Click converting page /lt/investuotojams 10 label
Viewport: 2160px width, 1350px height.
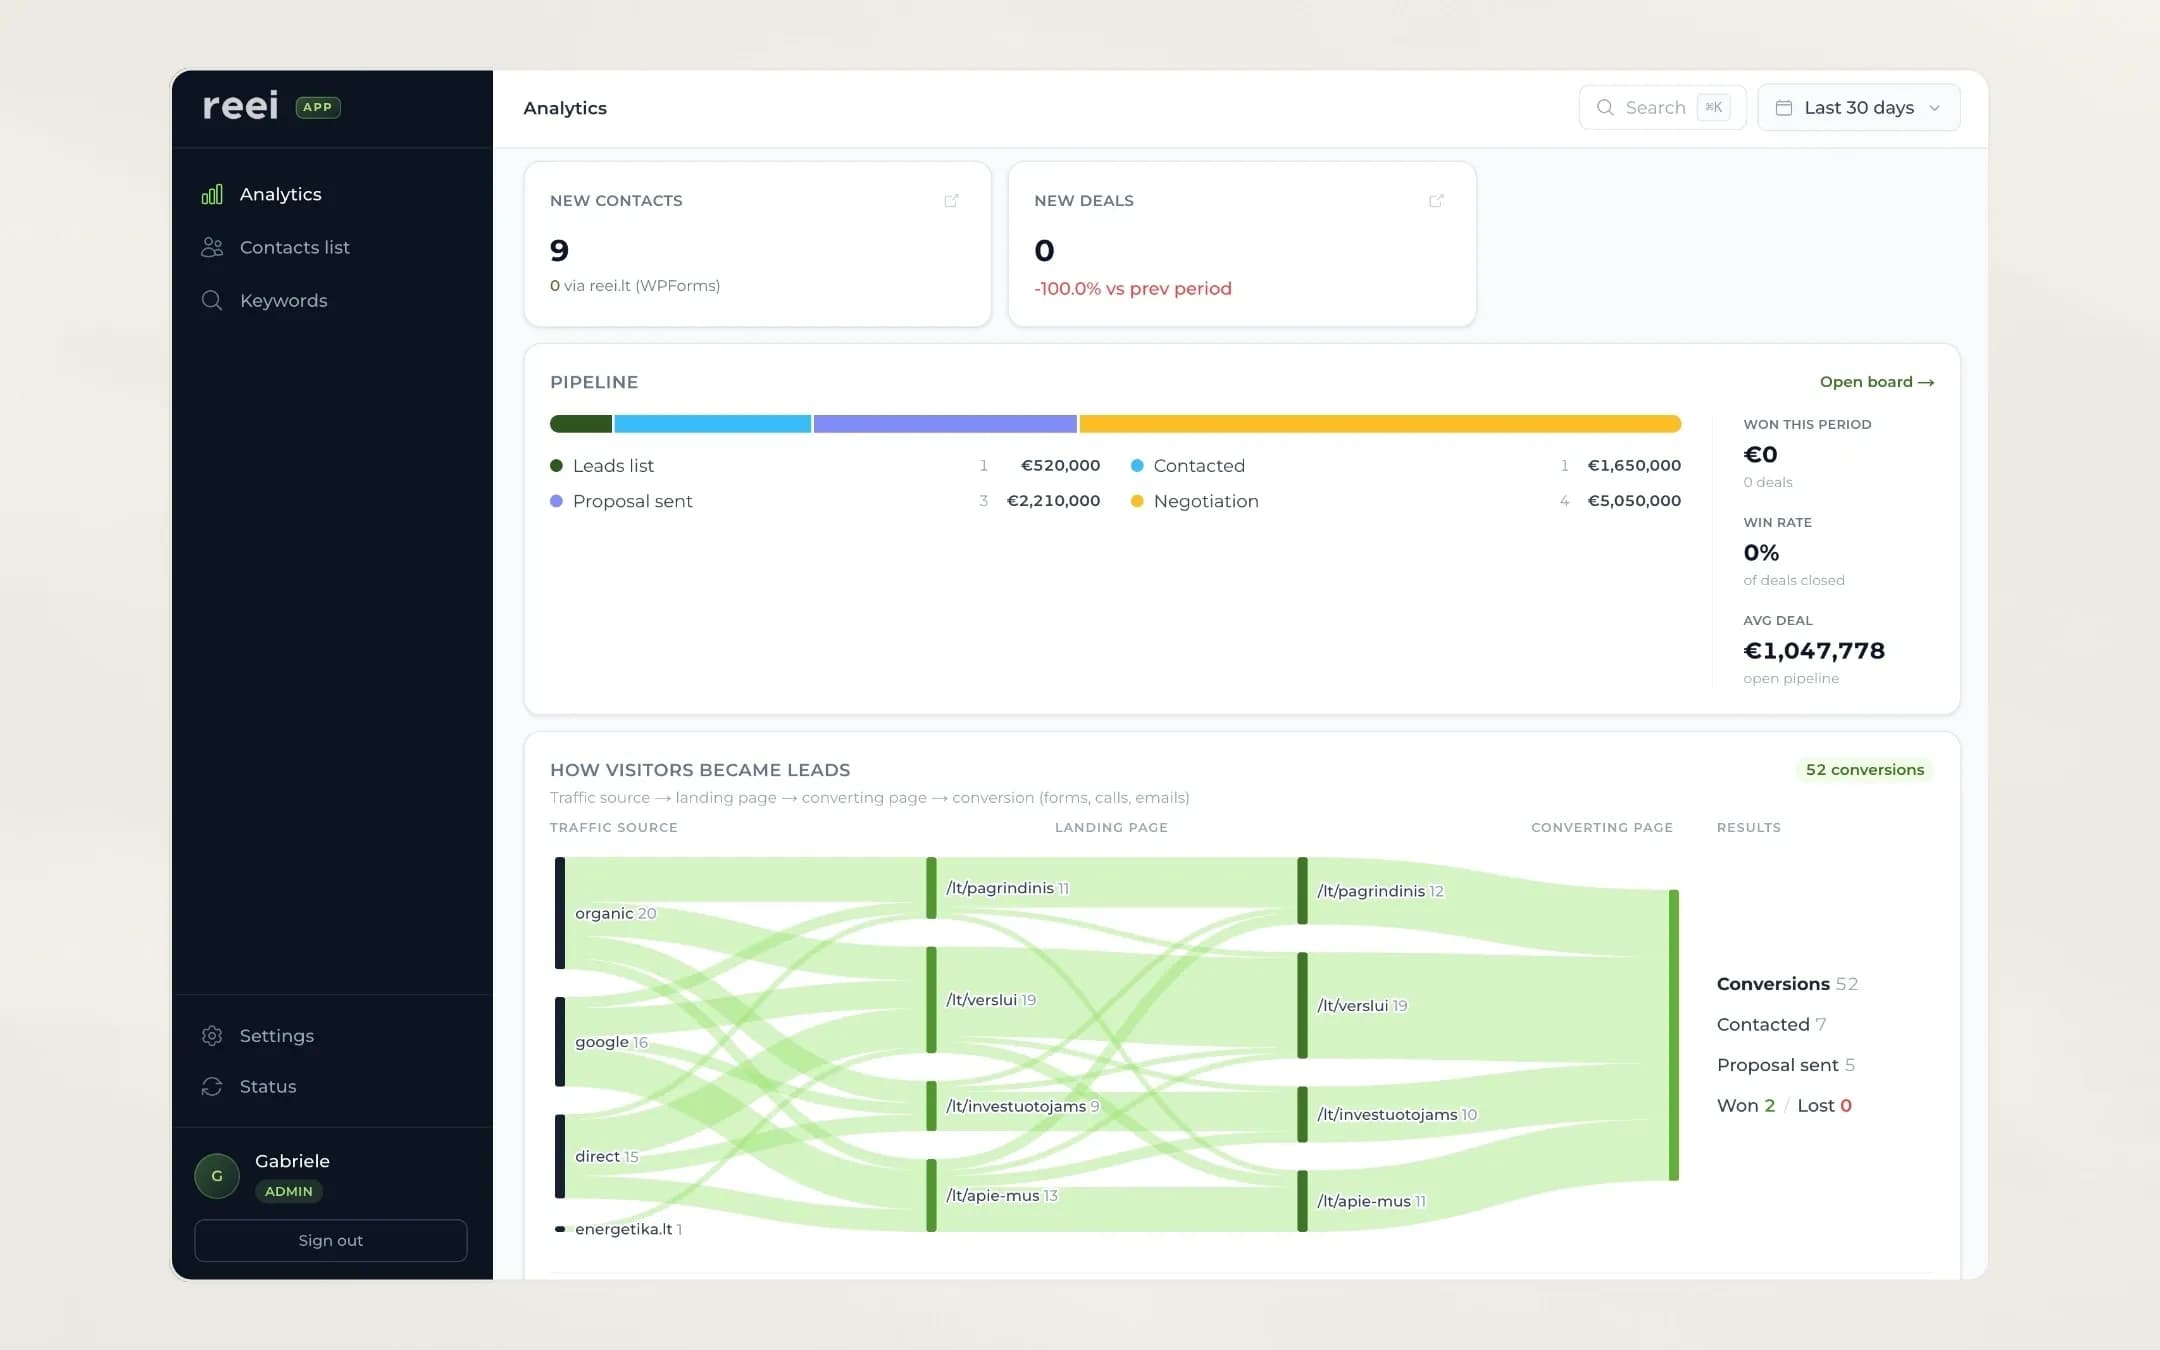click(x=1397, y=1114)
